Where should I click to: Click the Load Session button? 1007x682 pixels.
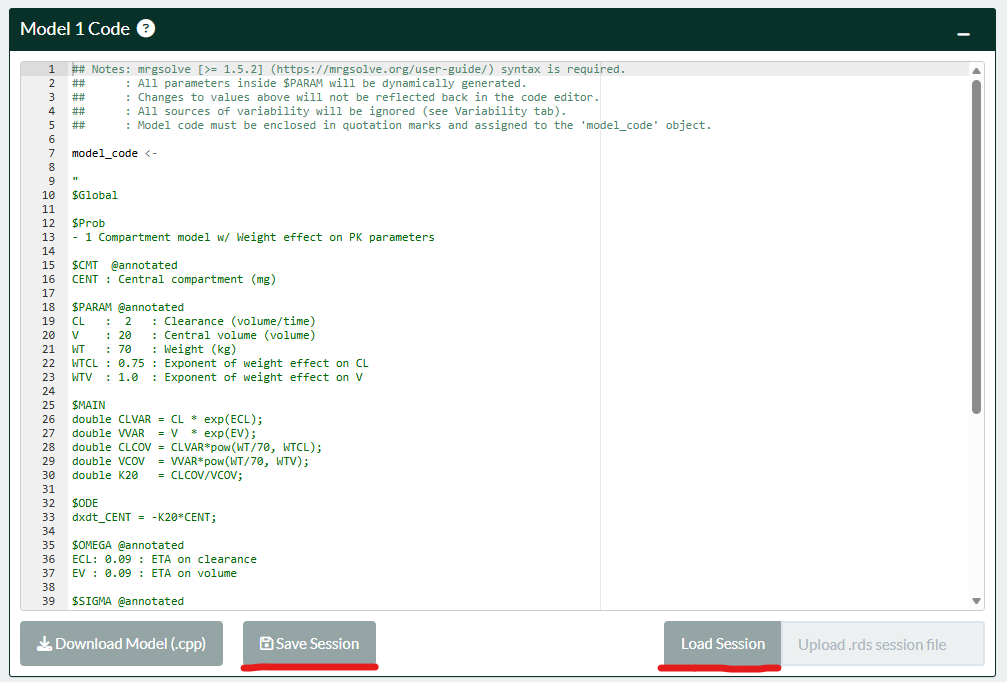[722, 644]
